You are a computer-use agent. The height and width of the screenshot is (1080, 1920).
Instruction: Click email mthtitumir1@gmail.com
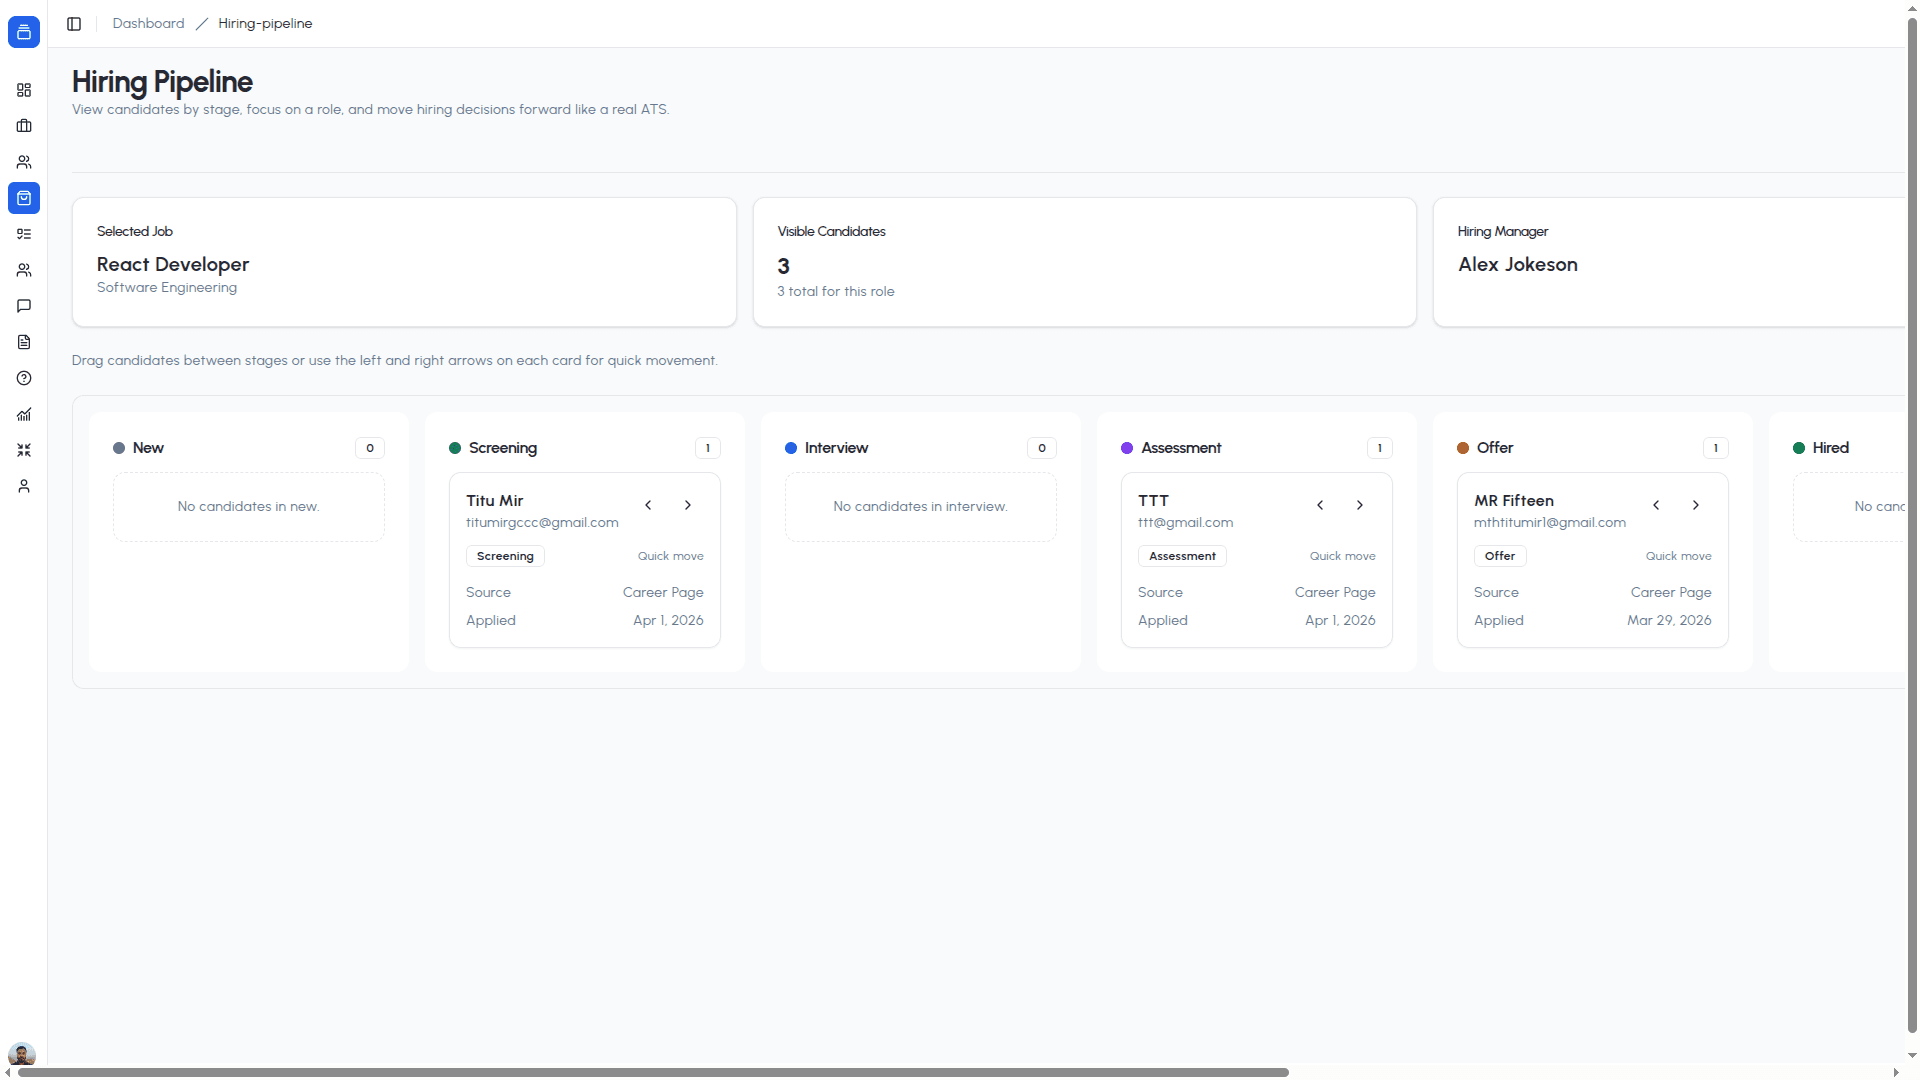pyautogui.click(x=1550, y=523)
